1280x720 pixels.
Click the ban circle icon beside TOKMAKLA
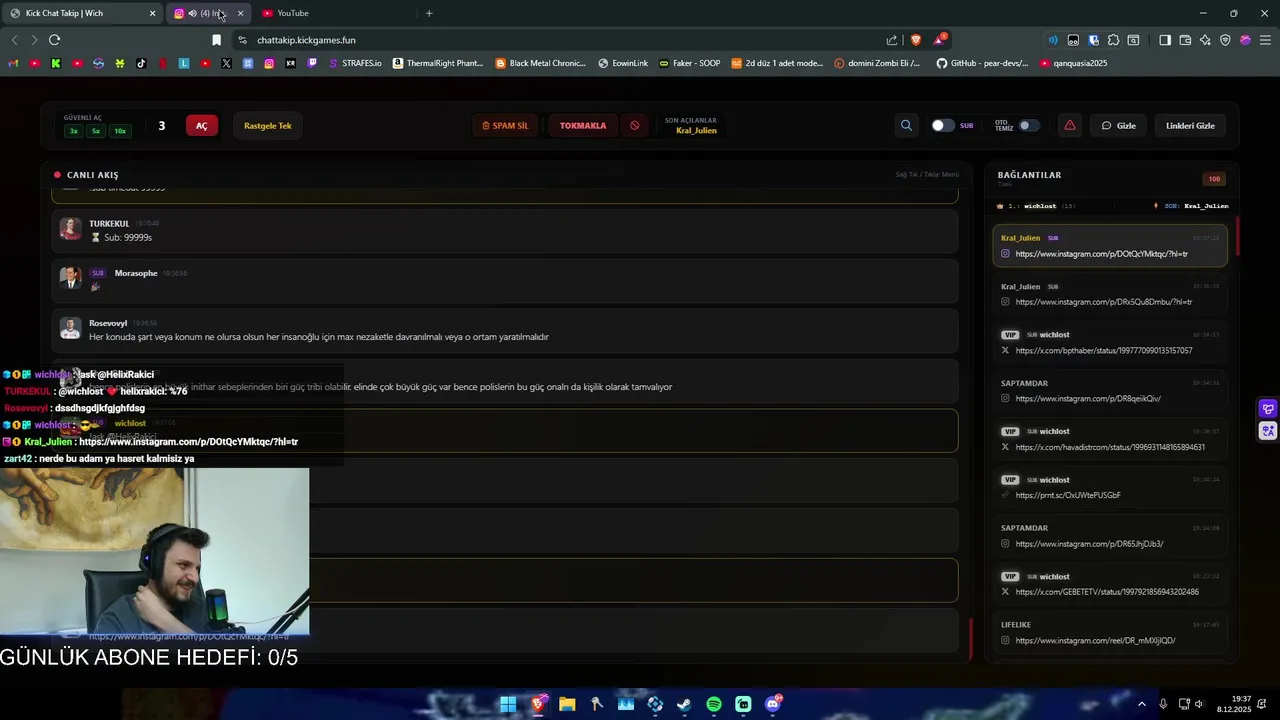tap(634, 126)
